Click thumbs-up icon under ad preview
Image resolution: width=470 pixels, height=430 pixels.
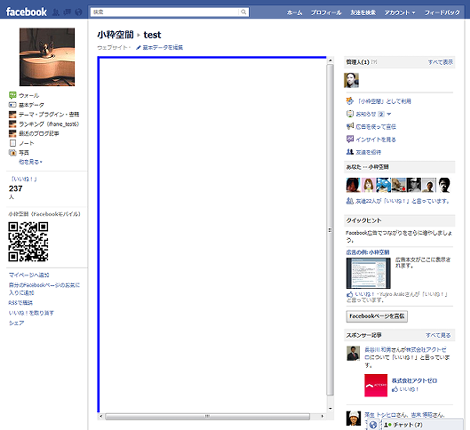click(x=350, y=294)
